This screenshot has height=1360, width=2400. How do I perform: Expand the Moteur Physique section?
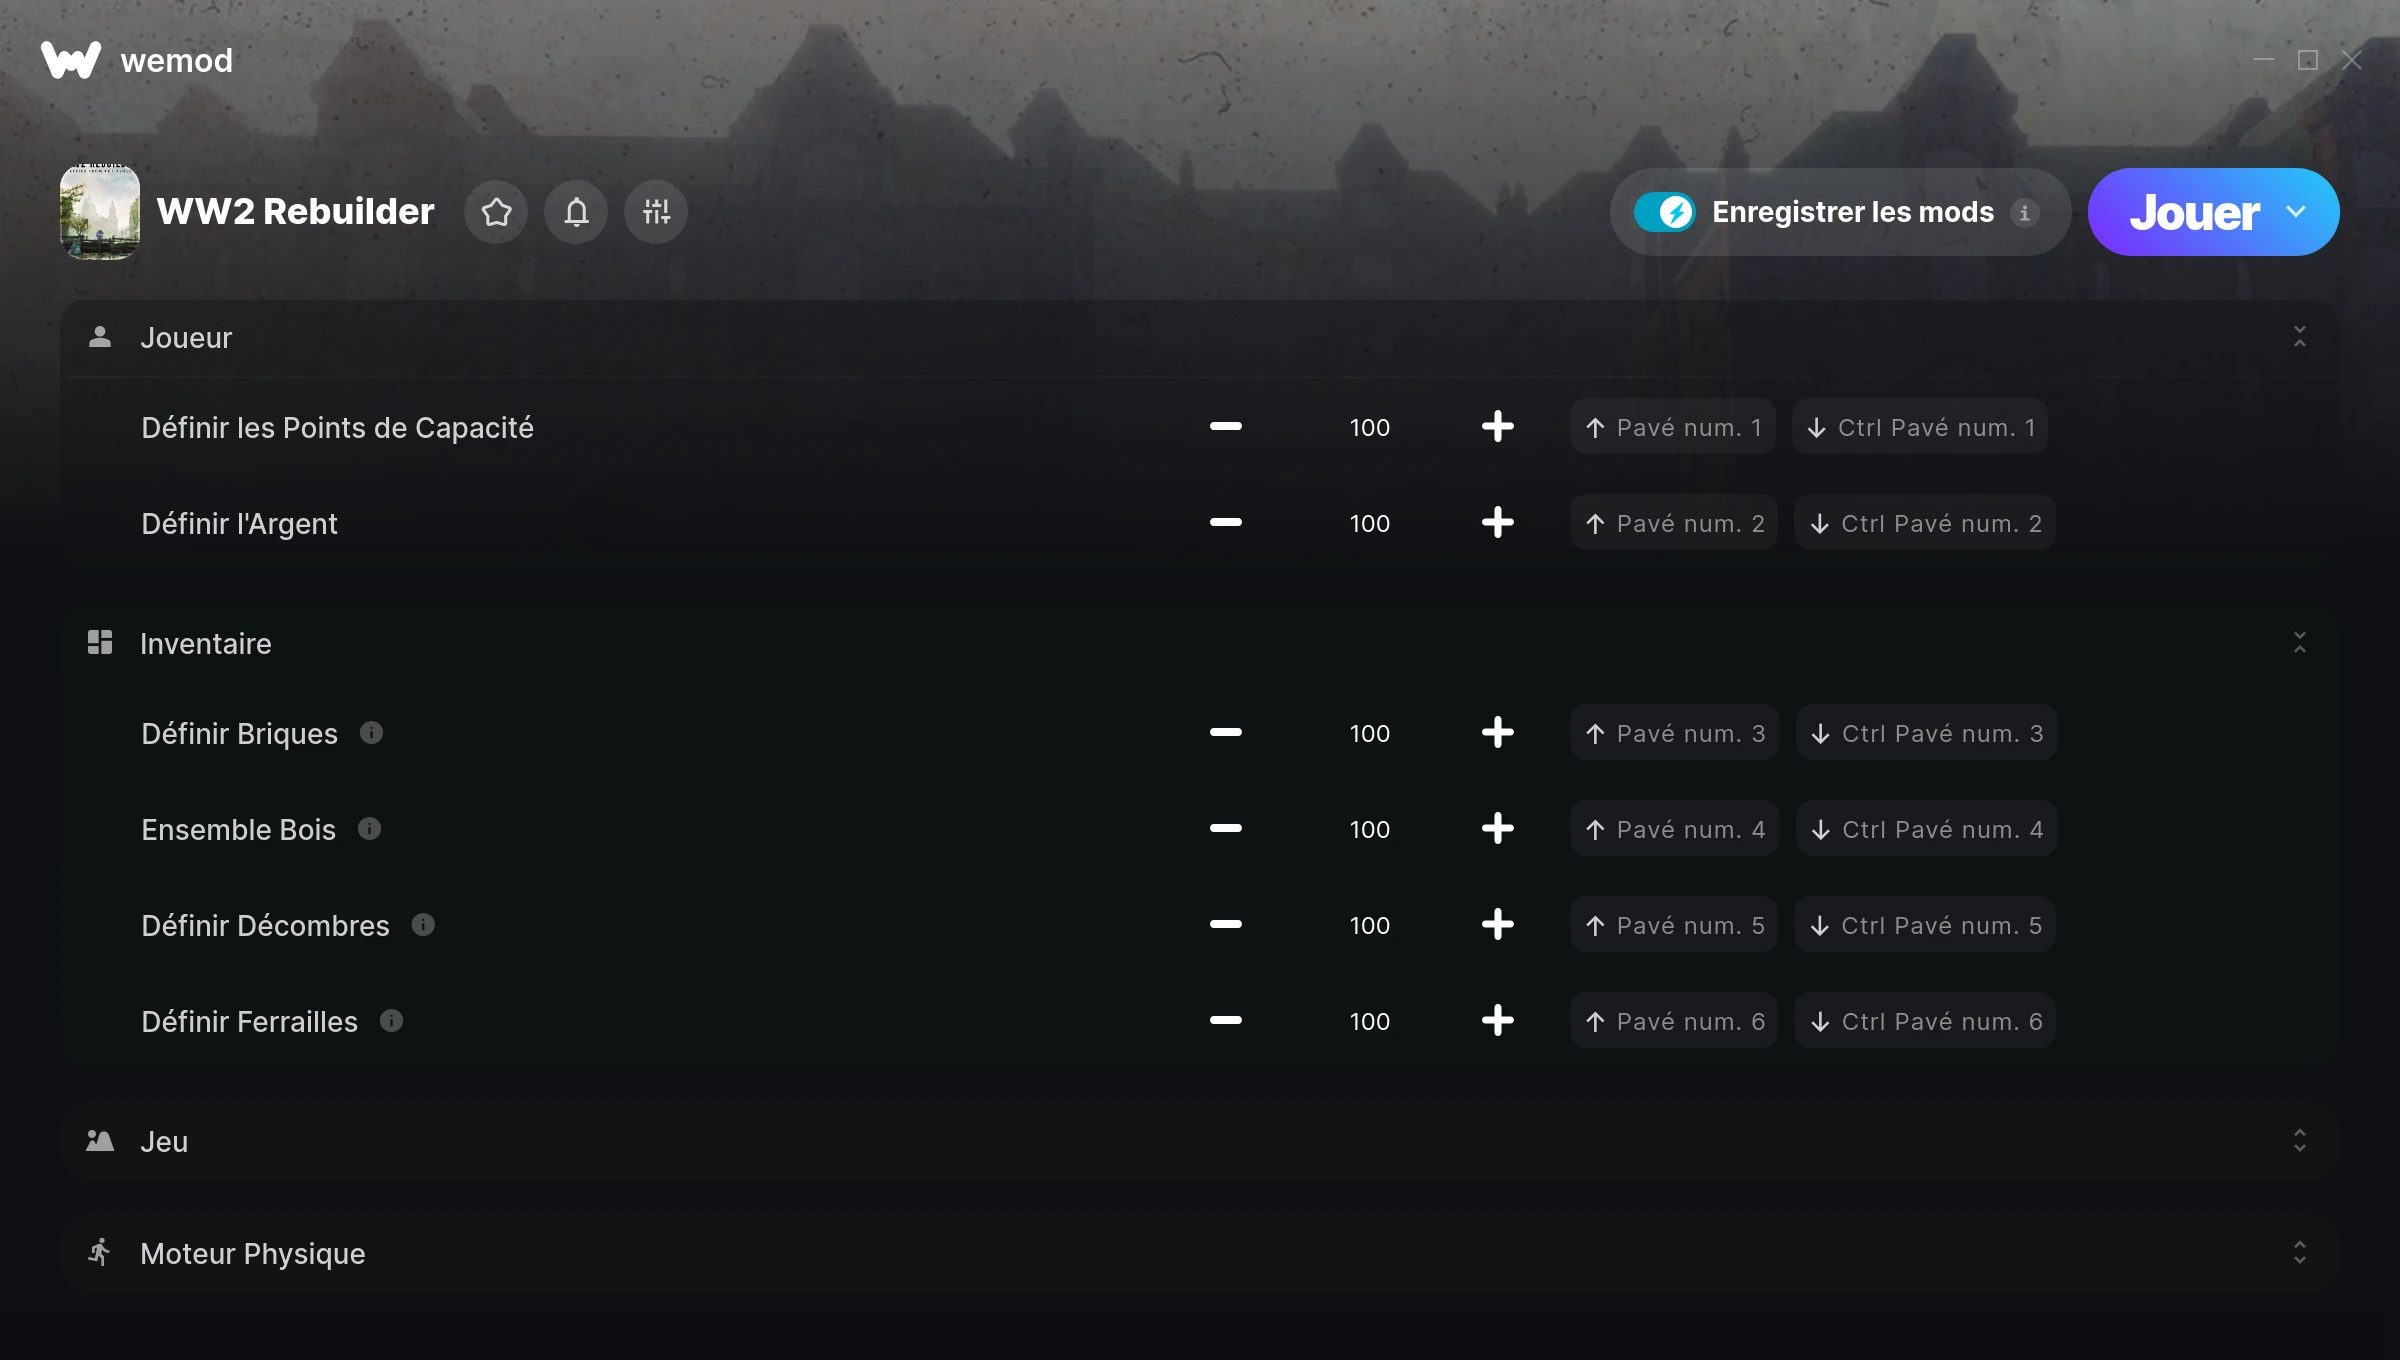pos(2299,1253)
